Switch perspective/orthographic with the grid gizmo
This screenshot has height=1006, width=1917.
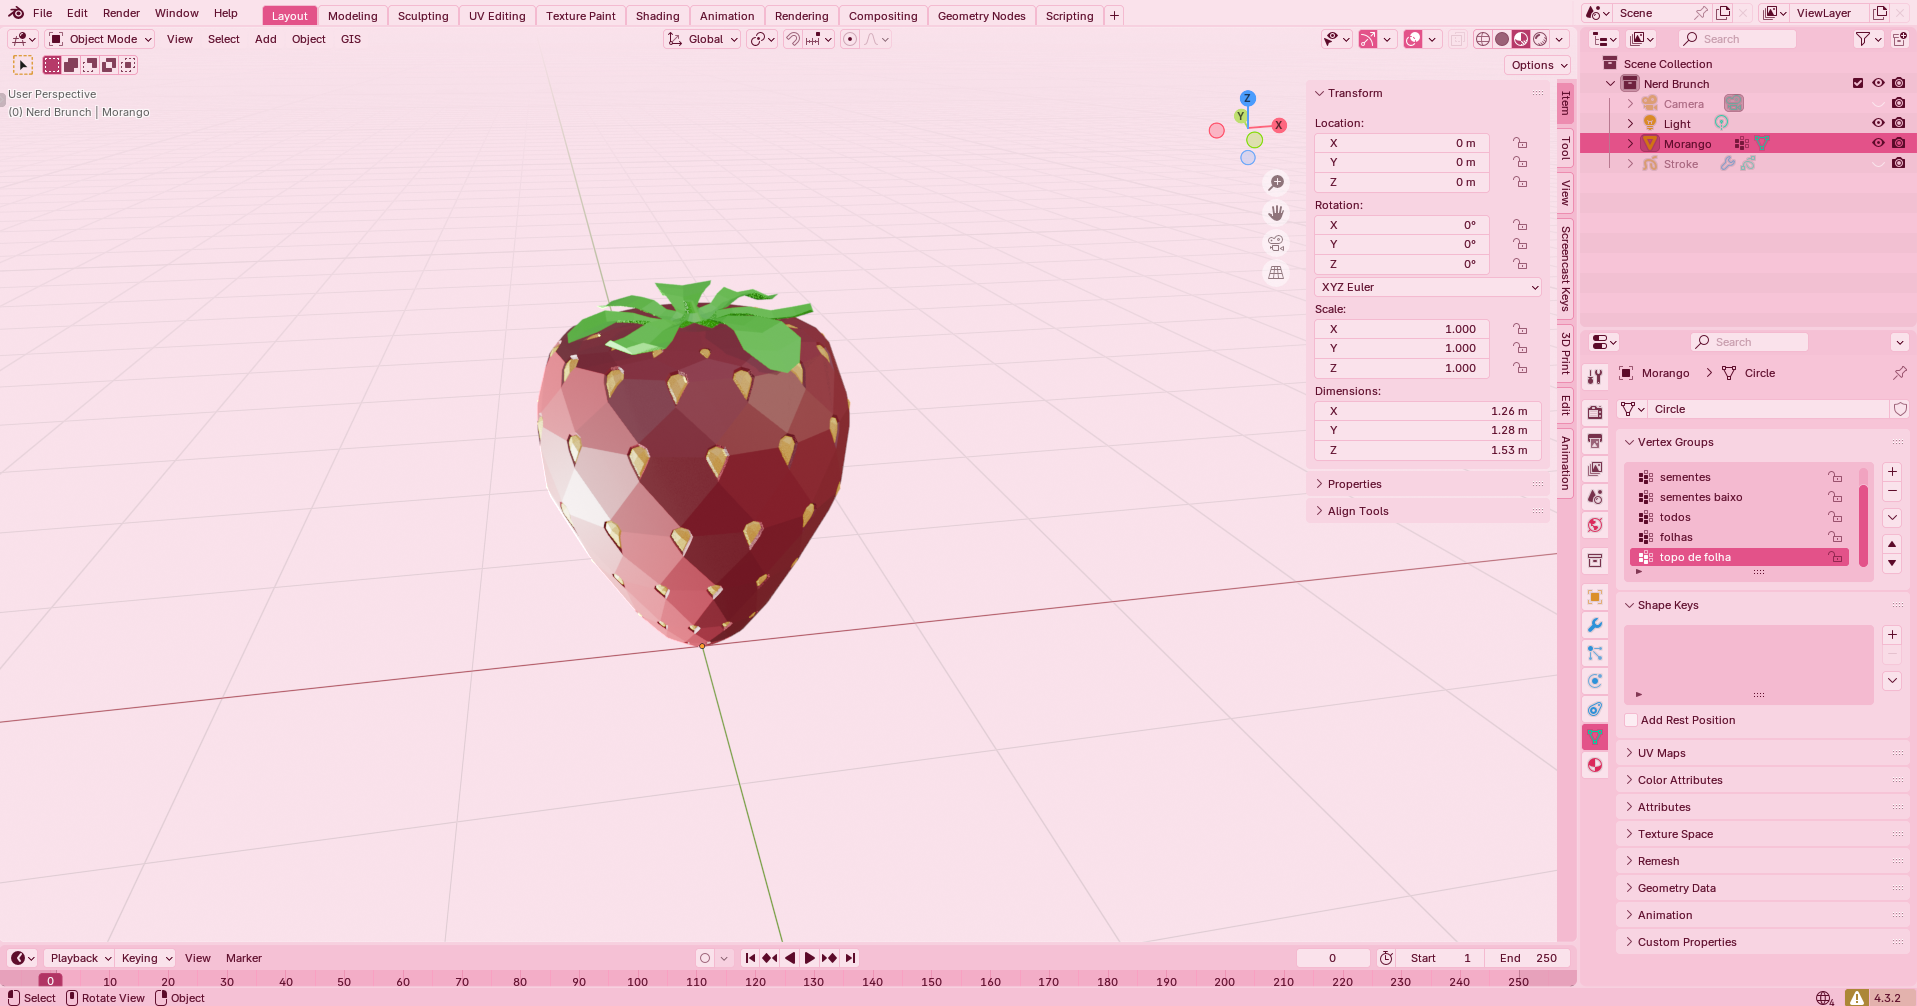coord(1276,272)
